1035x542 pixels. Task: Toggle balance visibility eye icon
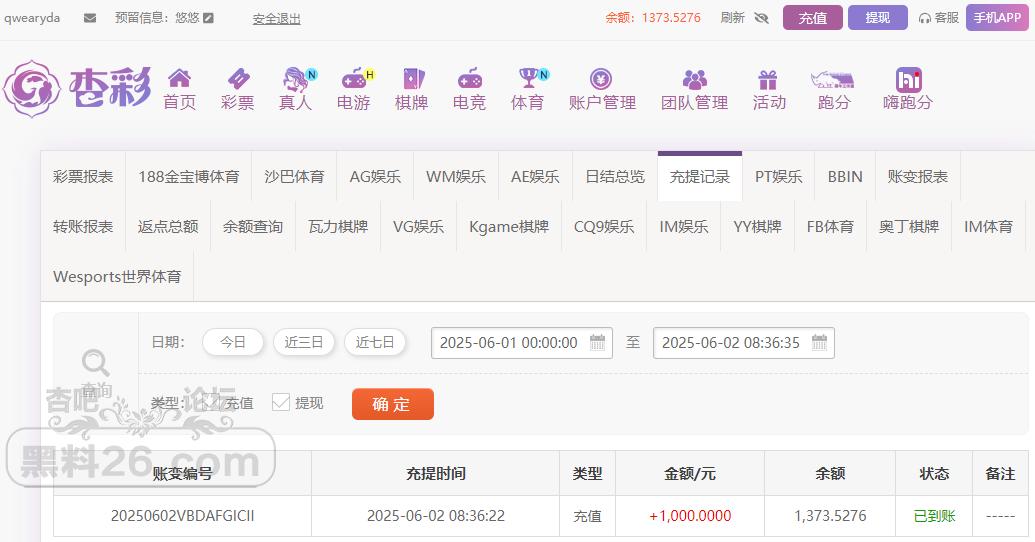[761, 18]
